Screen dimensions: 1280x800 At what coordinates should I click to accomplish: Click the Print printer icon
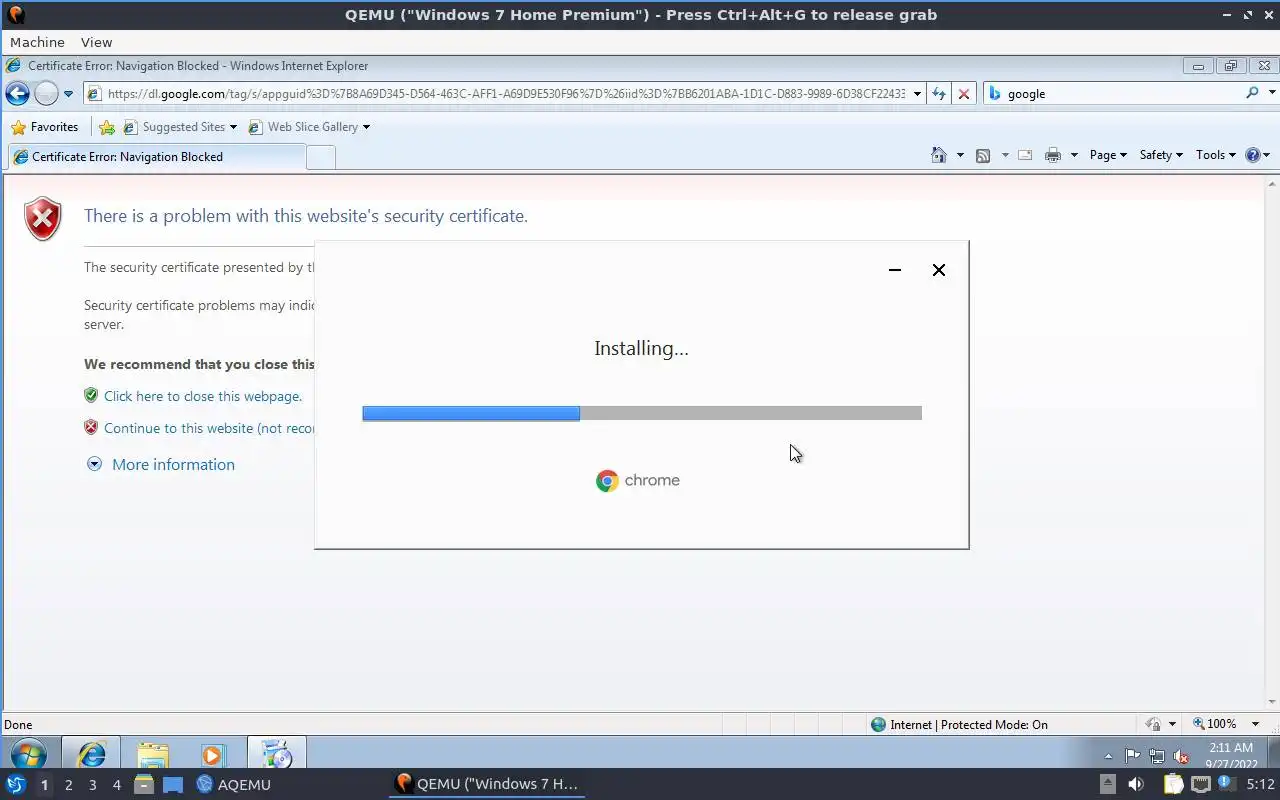click(x=1052, y=155)
